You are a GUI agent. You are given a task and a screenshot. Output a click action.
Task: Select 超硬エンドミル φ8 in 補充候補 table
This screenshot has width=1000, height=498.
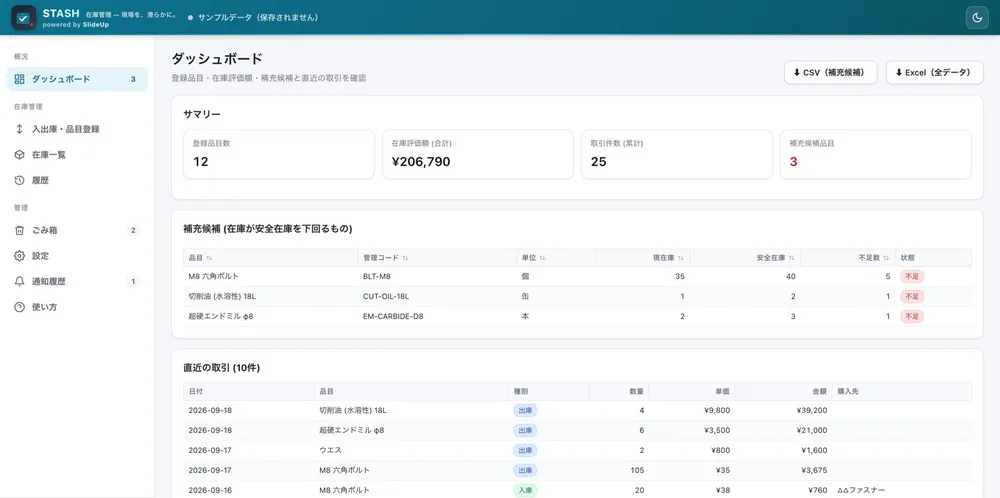(x=221, y=316)
